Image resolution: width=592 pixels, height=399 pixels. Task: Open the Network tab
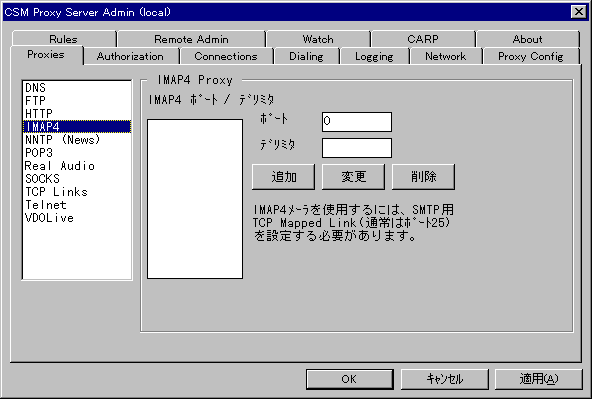click(x=446, y=56)
